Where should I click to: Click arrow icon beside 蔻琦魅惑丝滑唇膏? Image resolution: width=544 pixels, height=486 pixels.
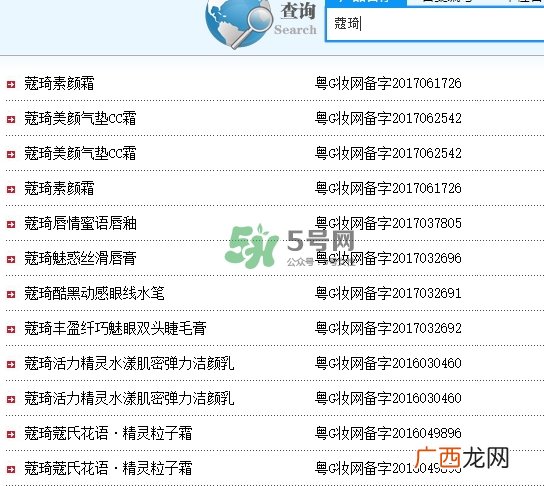point(11,259)
